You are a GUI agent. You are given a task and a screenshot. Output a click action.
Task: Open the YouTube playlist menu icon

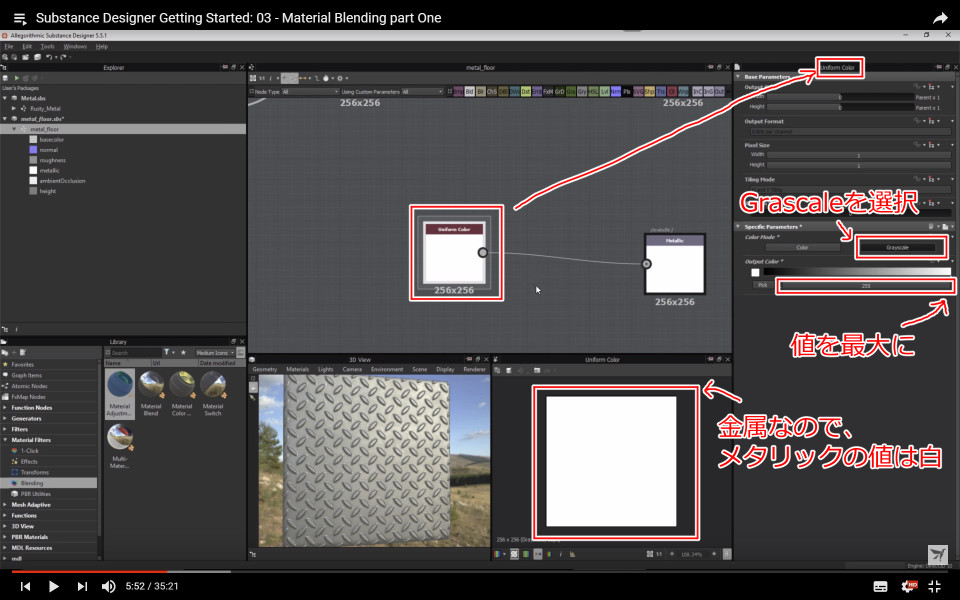pyautogui.click(x=20, y=18)
